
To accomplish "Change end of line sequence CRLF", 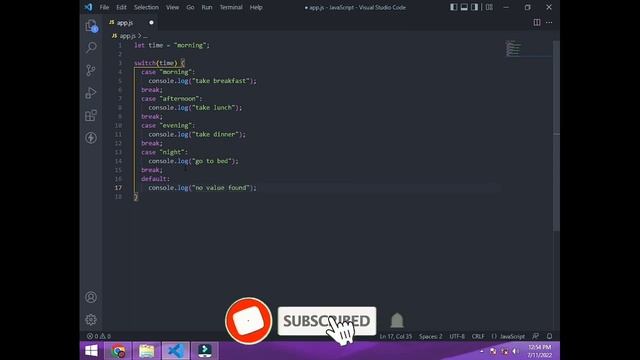I will click(x=478, y=336).
